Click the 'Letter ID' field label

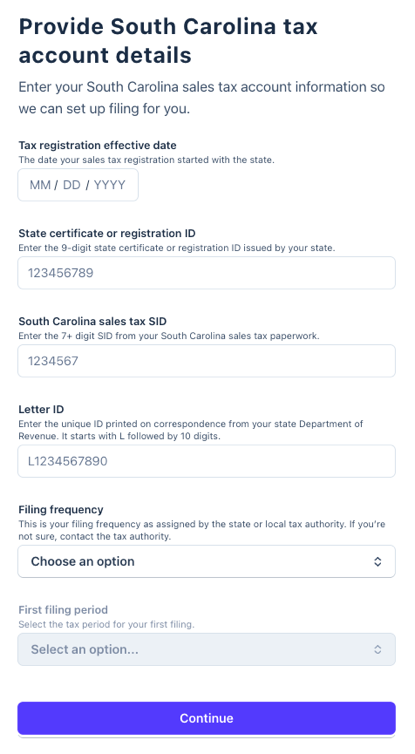(x=41, y=409)
